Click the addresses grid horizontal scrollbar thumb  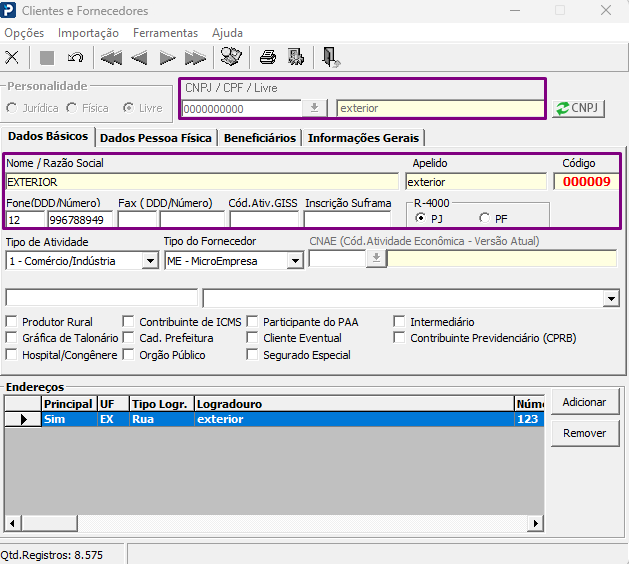click(49, 523)
